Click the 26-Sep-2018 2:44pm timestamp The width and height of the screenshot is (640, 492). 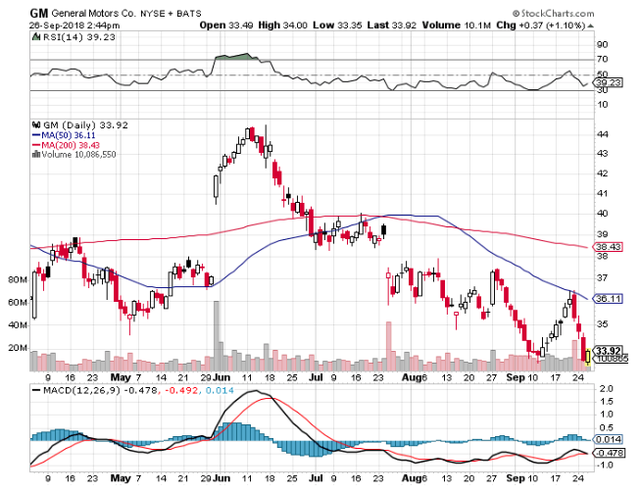(75, 25)
